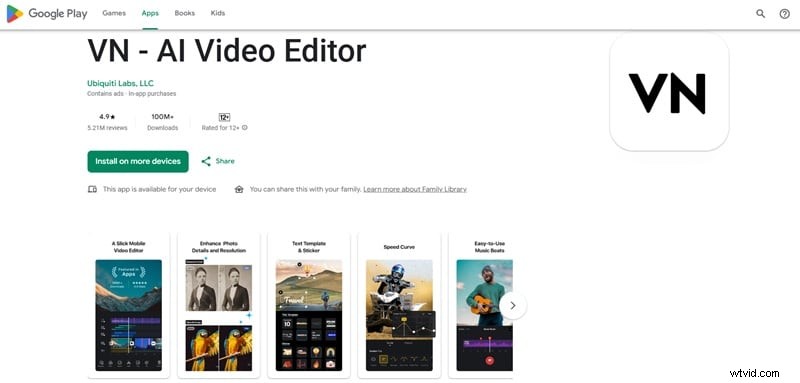Open the Speed Curve screenshot

[x=399, y=305]
